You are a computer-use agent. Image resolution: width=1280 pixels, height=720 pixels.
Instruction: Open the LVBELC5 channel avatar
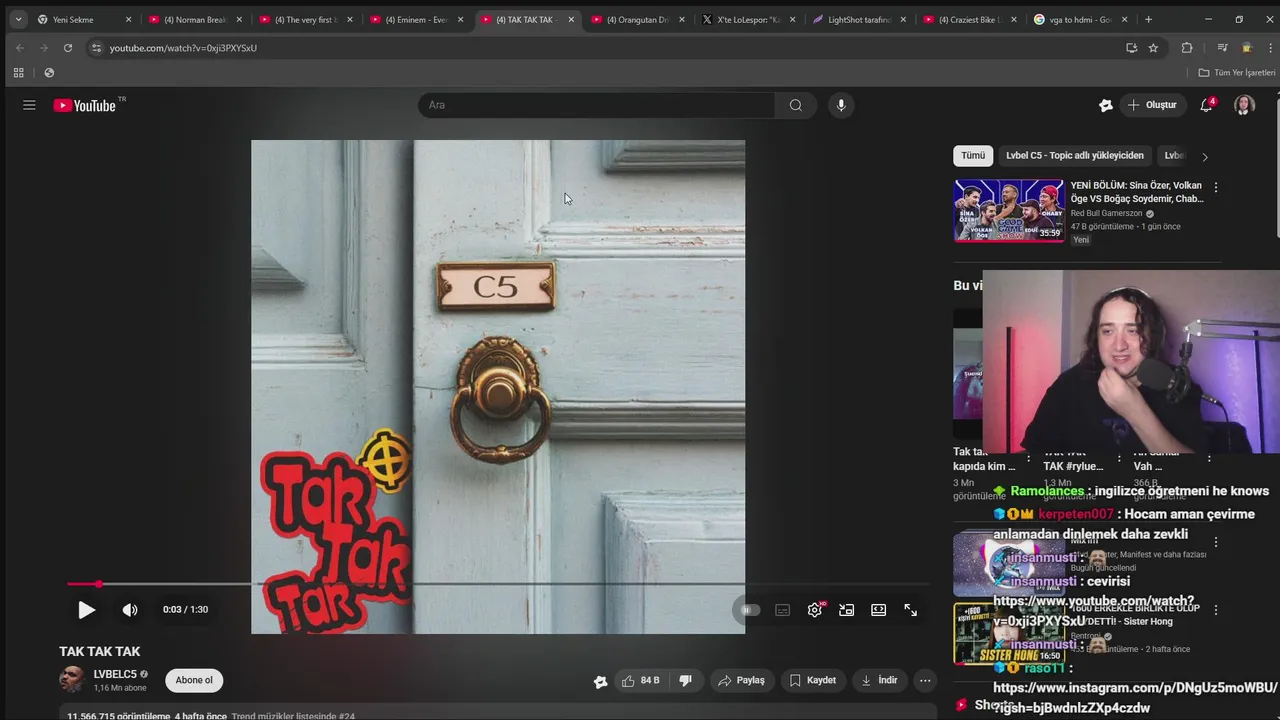[72, 680]
